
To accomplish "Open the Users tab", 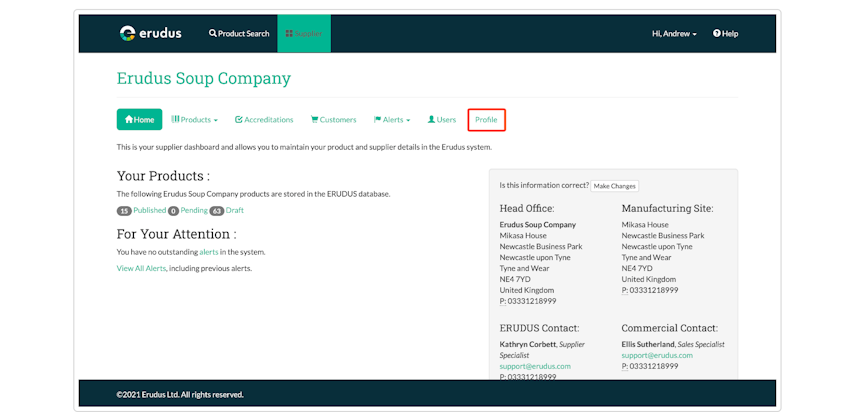I will coord(442,119).
